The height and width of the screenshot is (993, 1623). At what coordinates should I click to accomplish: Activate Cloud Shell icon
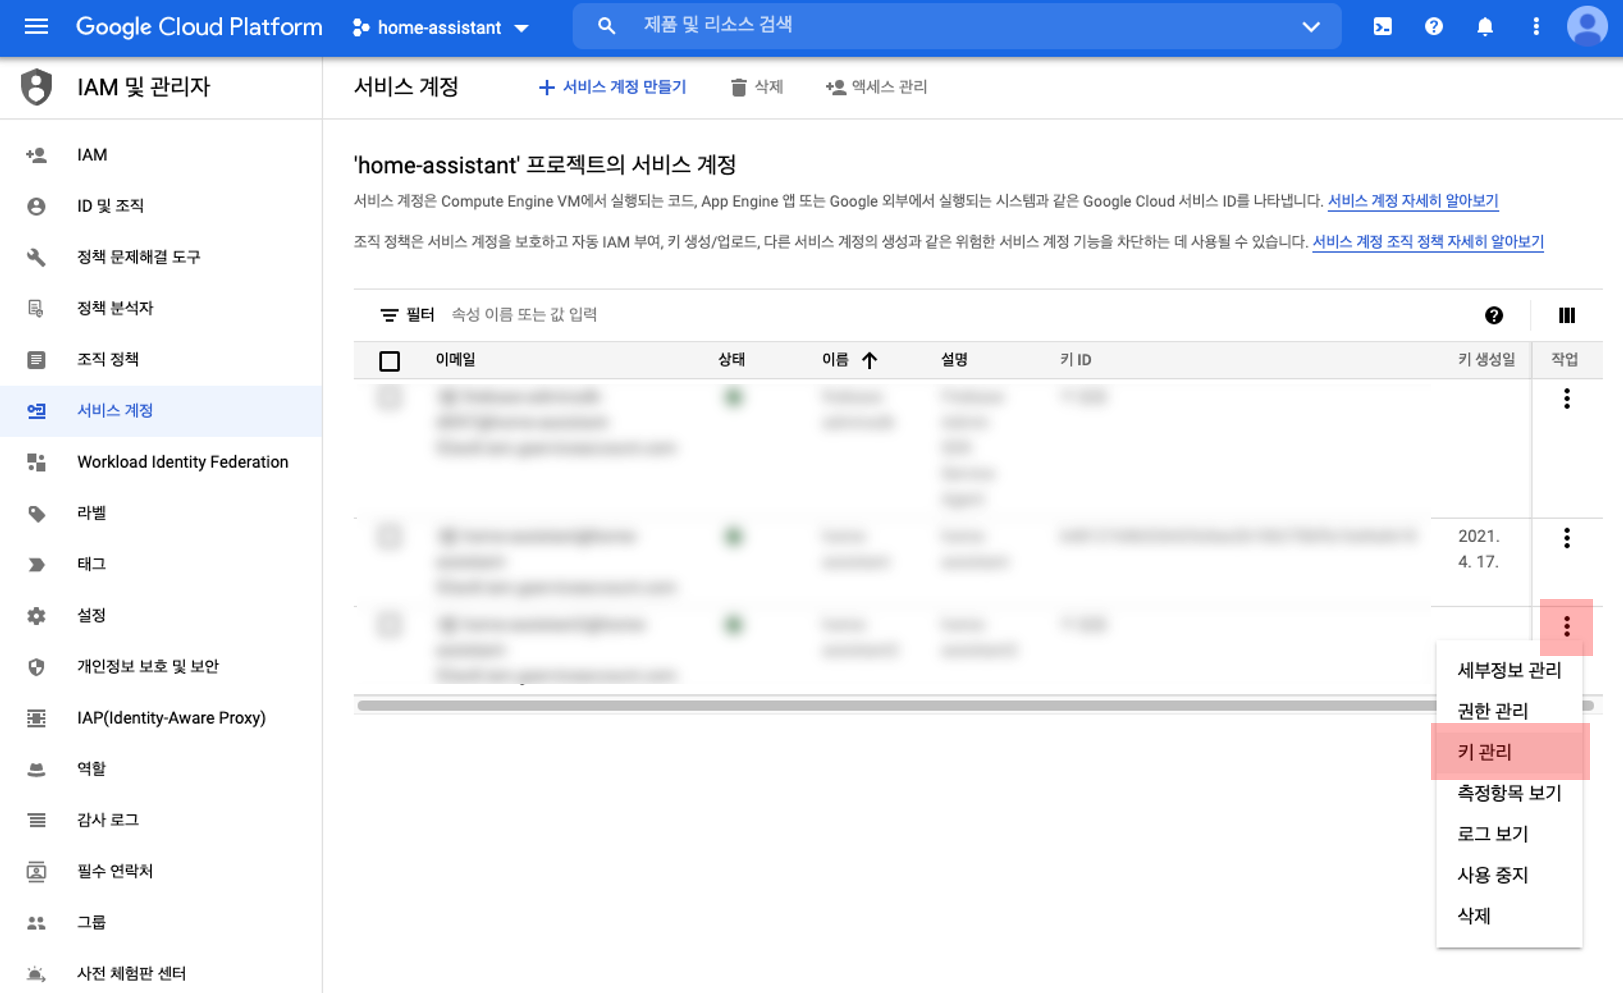1382,27
